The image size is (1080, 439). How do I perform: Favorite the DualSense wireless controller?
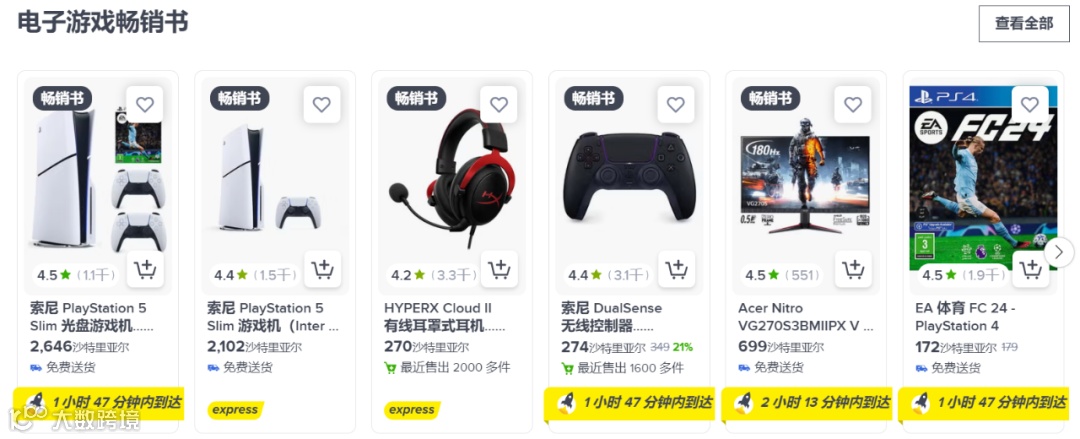coord(676,105)
